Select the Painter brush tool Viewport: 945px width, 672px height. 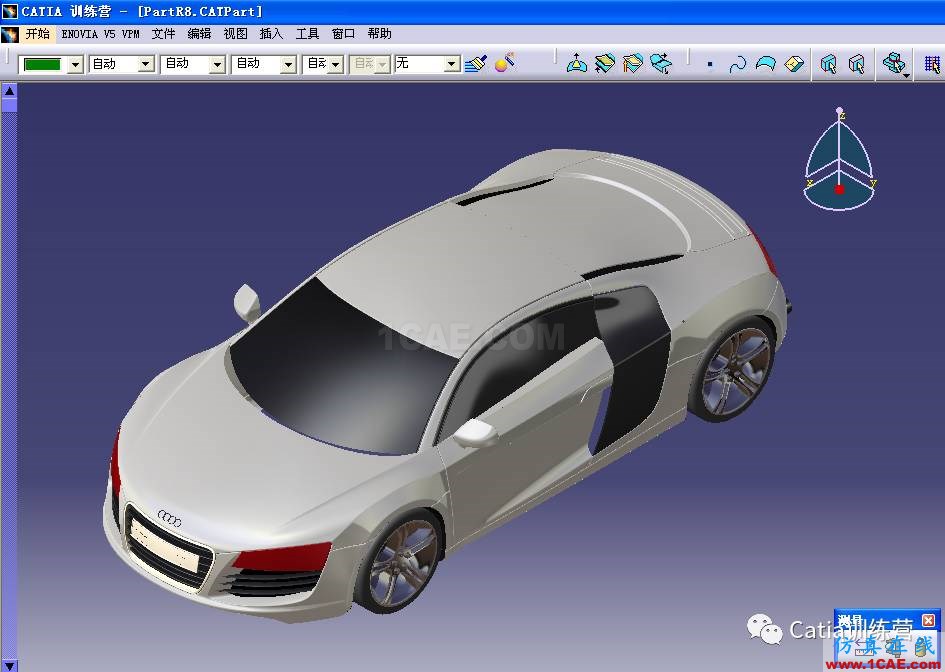[476, 63]
